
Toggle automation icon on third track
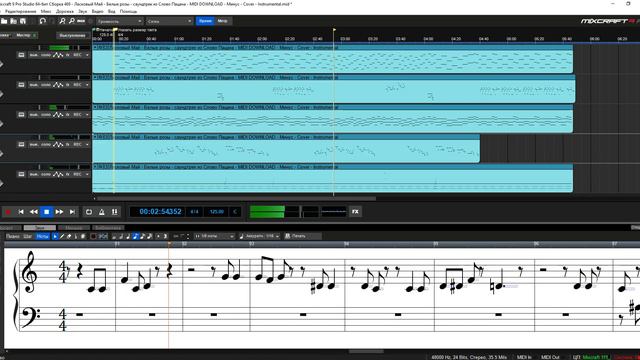coord(58,115)
